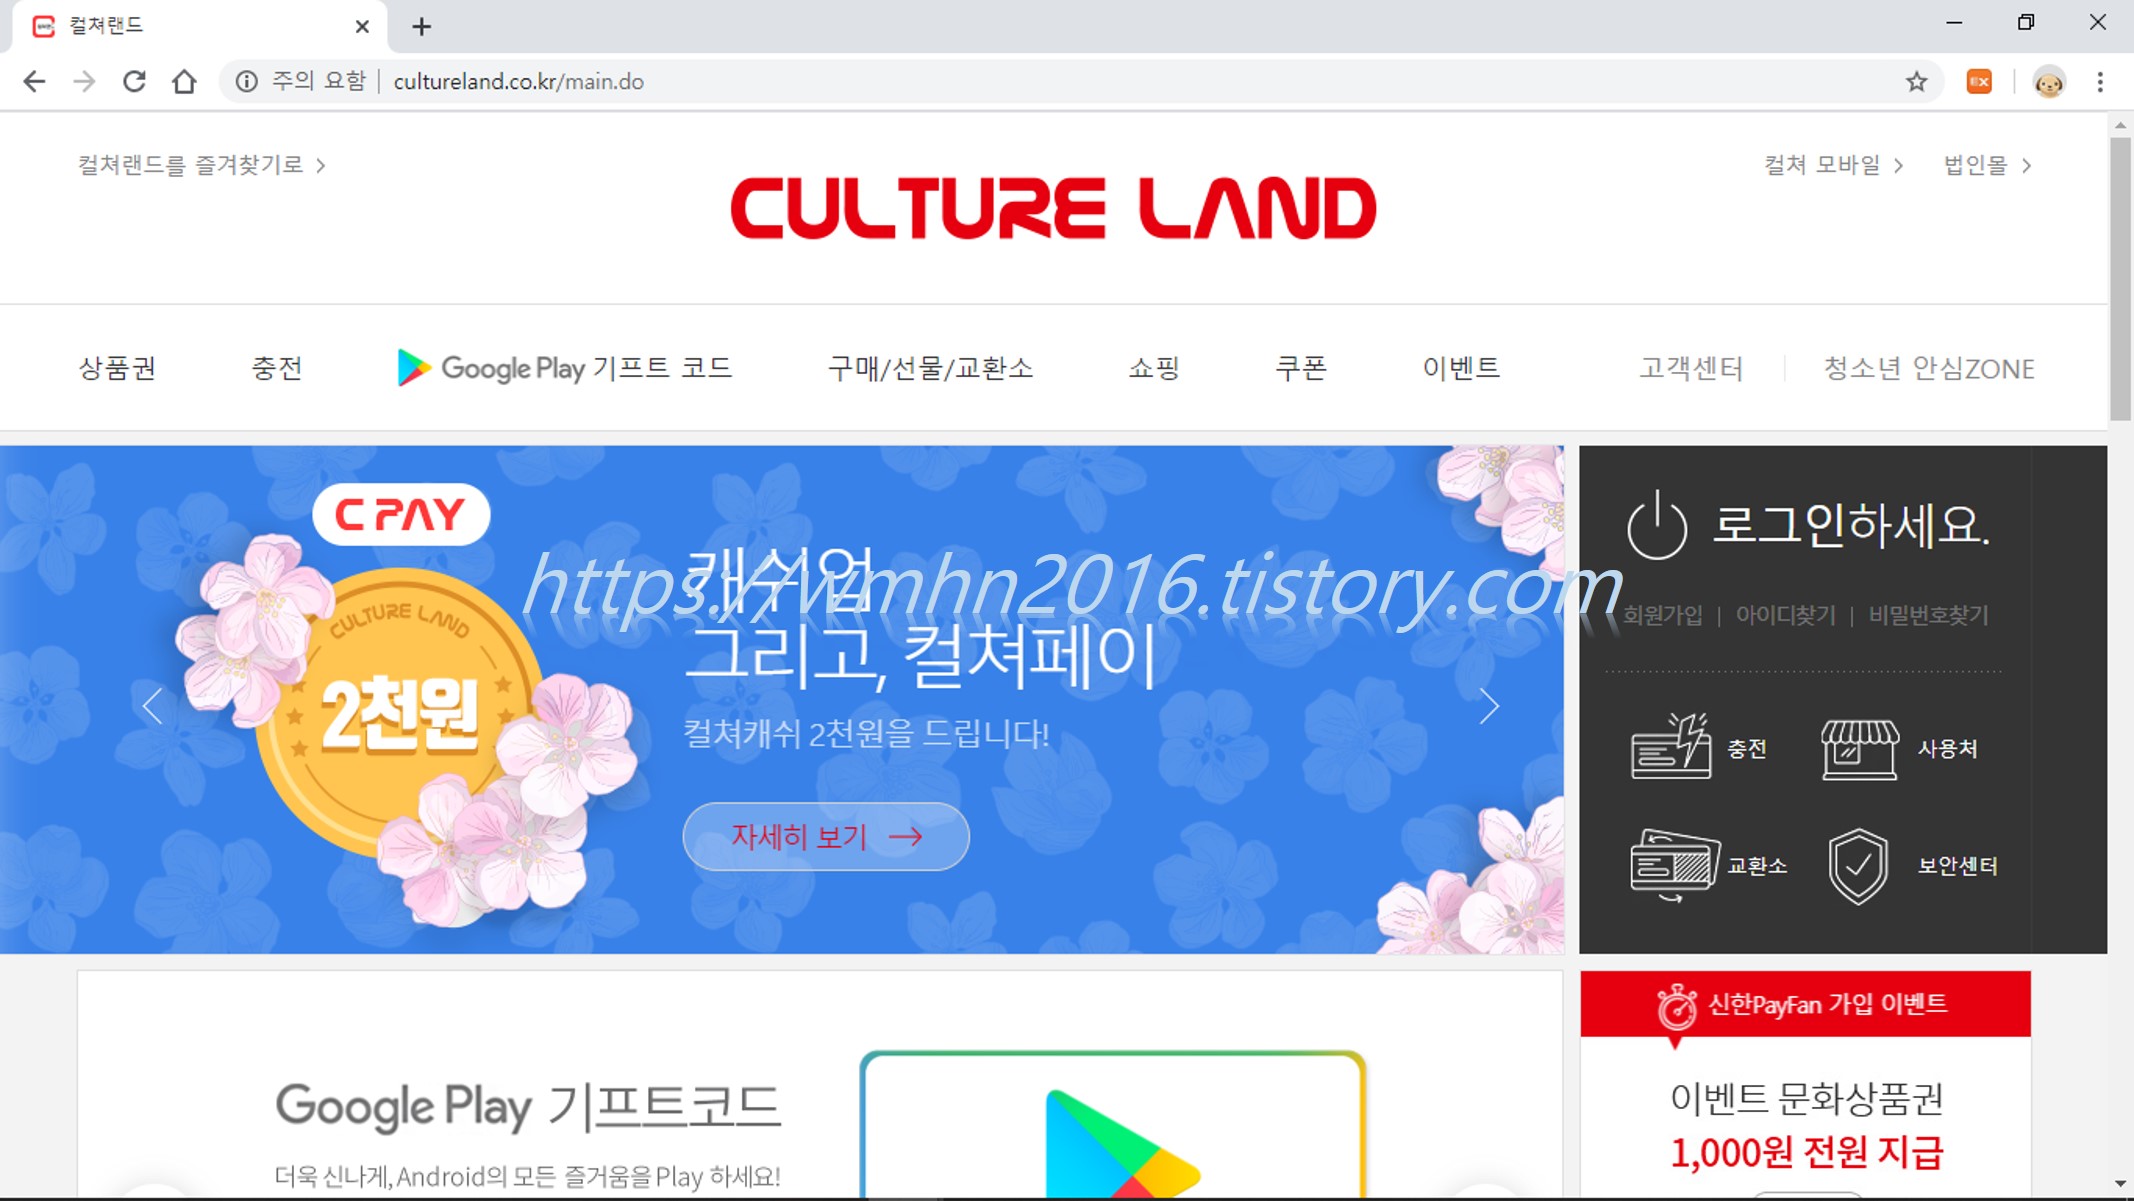The width and height of the screenshot is (2134, 1201).
Task: Click 이벤트 문화상품권 text
Action: pyautogui.click(x=1806, y=1098)
